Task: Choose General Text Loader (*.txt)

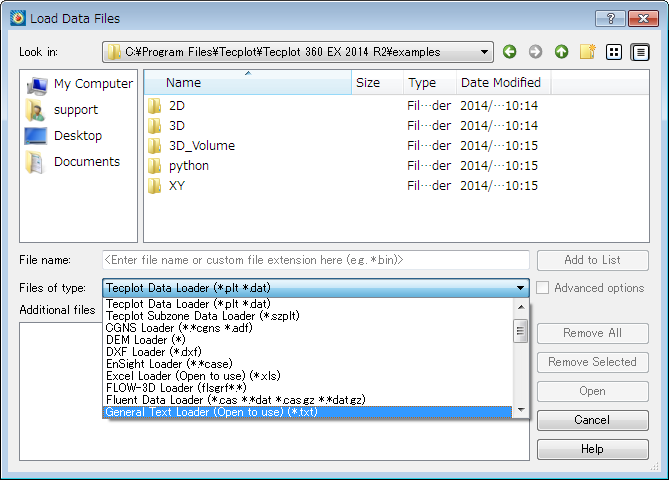Action: pyautogui.click(x=308, y=412)
